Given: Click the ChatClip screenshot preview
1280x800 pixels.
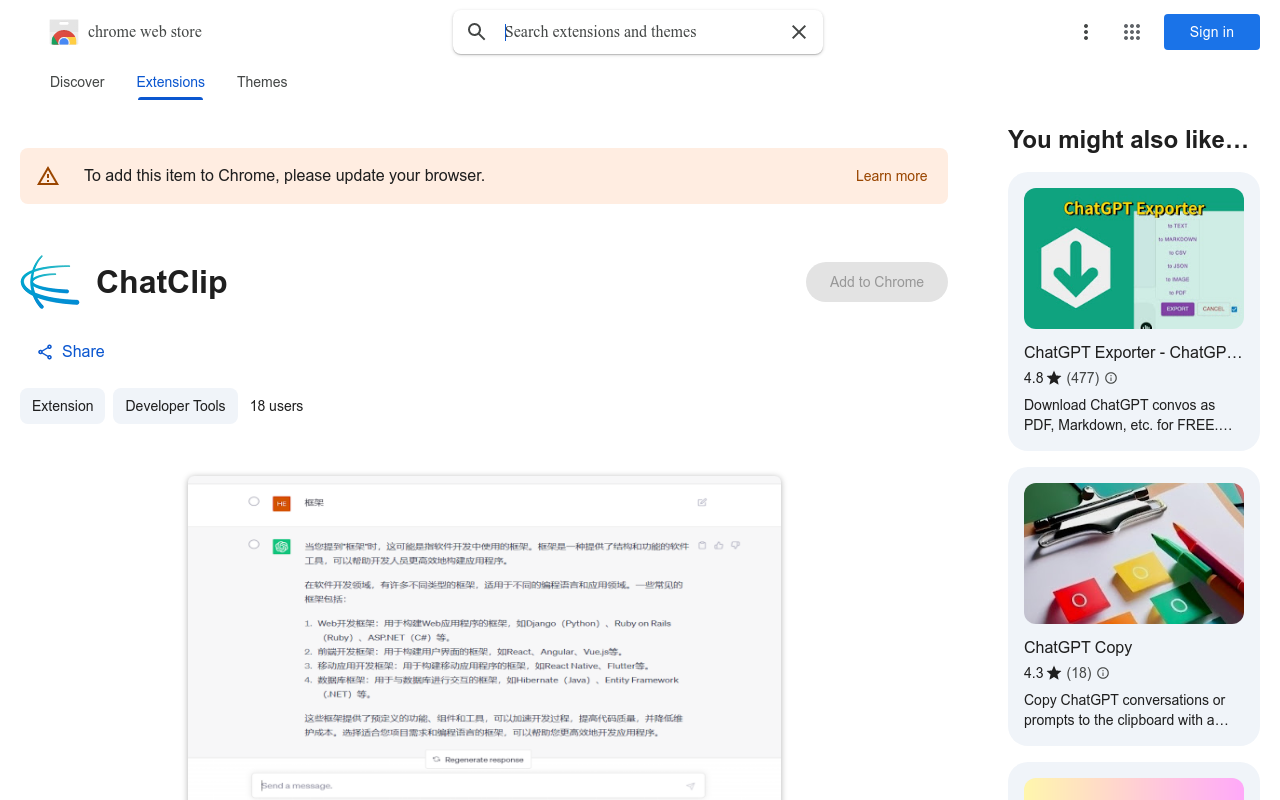Looking at the screenshot, I should (484, 638).
